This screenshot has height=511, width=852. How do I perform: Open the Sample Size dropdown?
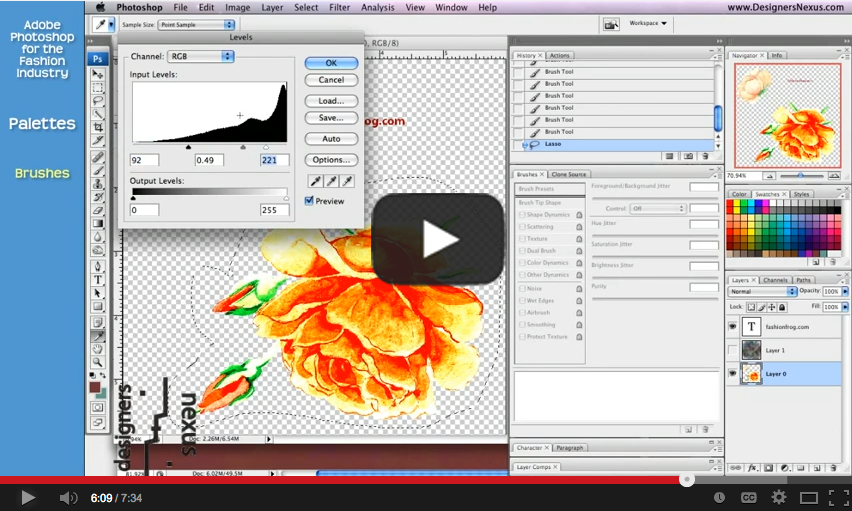196,24
